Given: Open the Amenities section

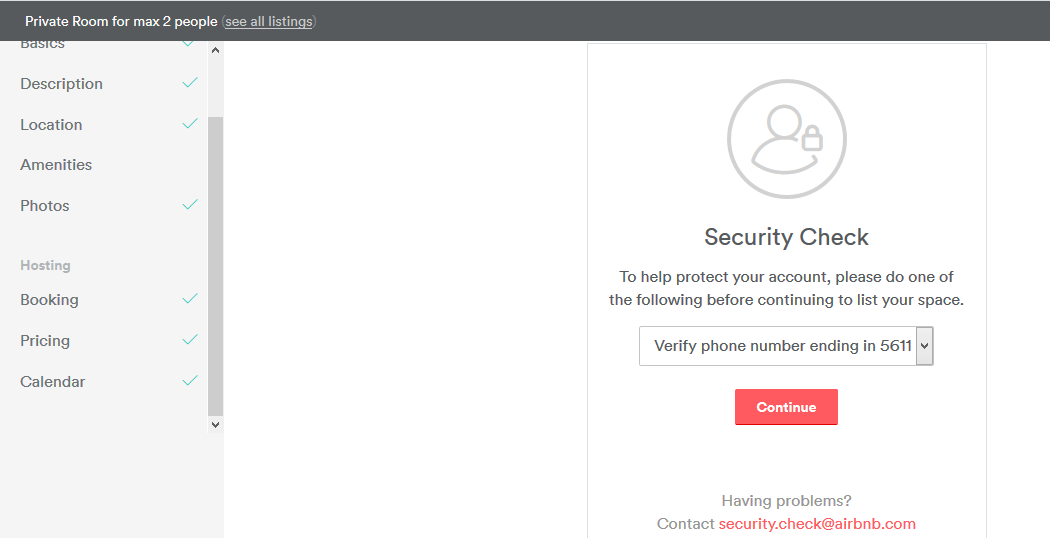Looking at the screenshot, I should [x=56, y=165].
